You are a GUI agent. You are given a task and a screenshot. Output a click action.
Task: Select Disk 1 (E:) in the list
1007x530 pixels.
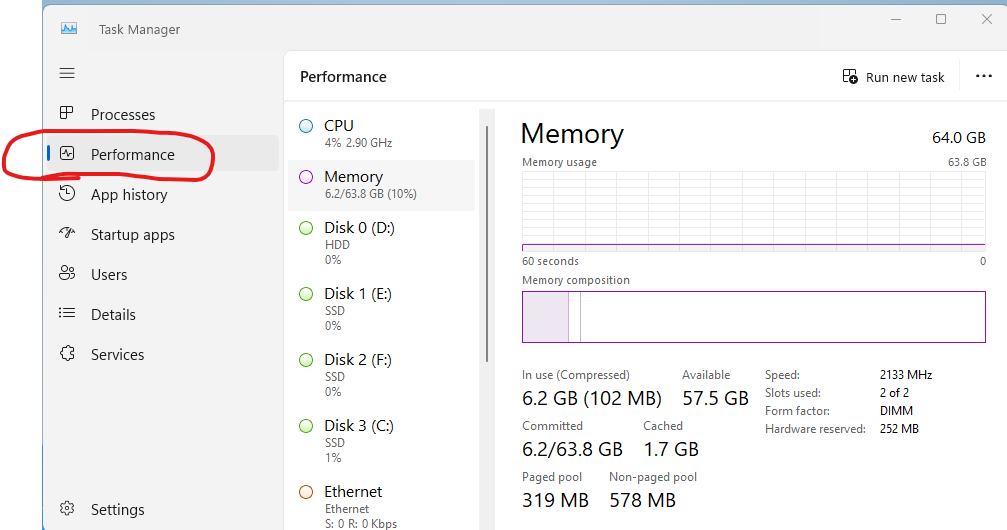point(381,309)
